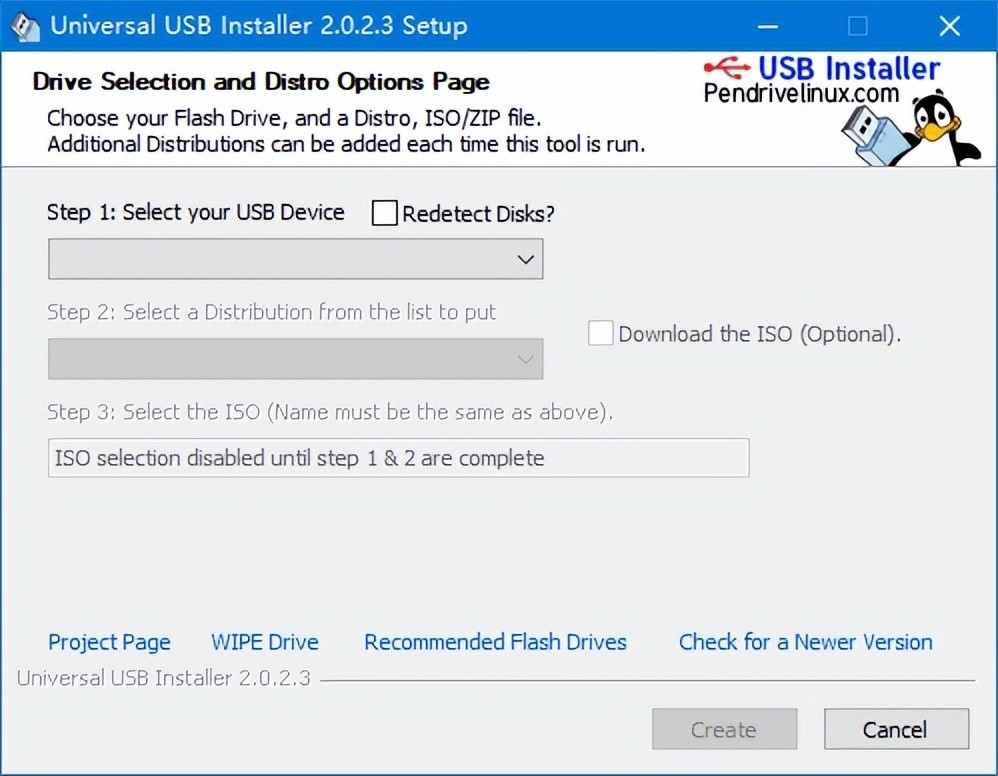The image size is (998, 776).
Task: Click the USB Installer Pendrivelinux.com logo
Action: tap(822, 80)
